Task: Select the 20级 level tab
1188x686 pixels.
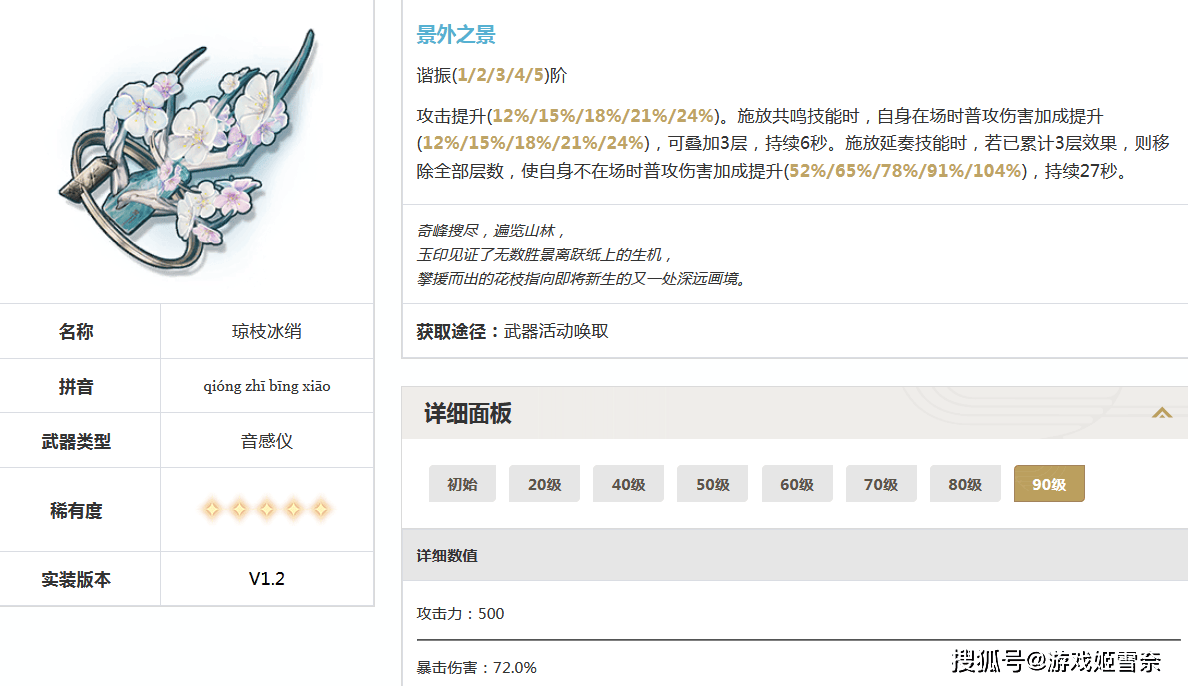Action: point(544,484)
